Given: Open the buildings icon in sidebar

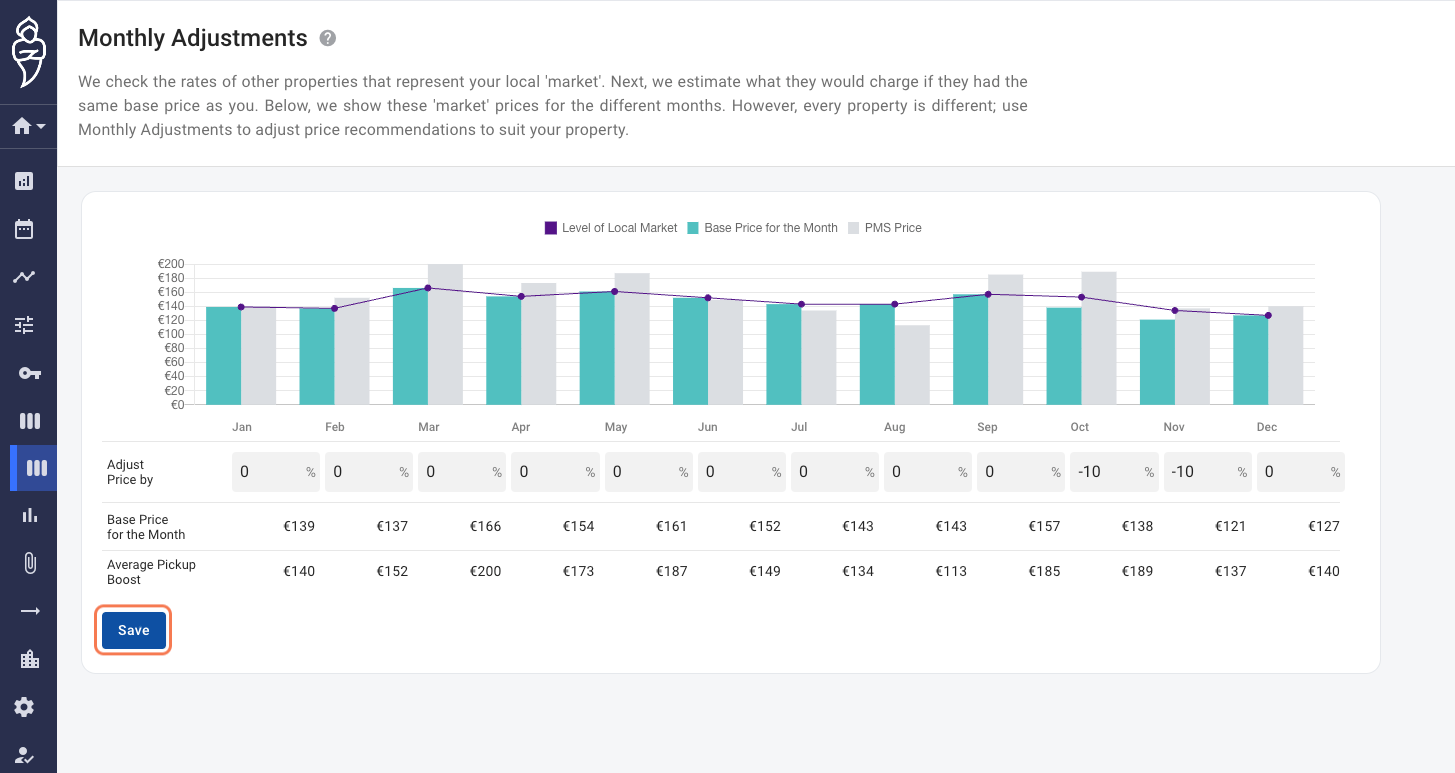Looking at the screenshot, I should tap(30, 659).
